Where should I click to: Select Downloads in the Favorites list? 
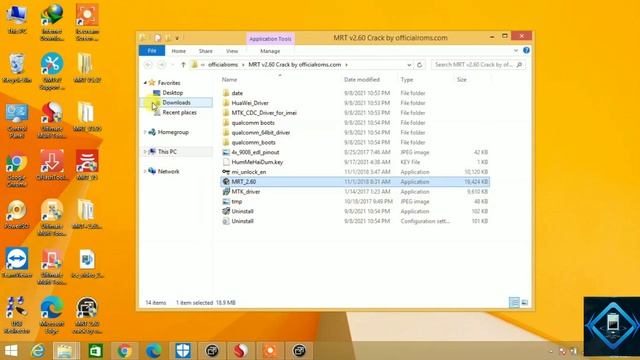(x=176, y=102)
